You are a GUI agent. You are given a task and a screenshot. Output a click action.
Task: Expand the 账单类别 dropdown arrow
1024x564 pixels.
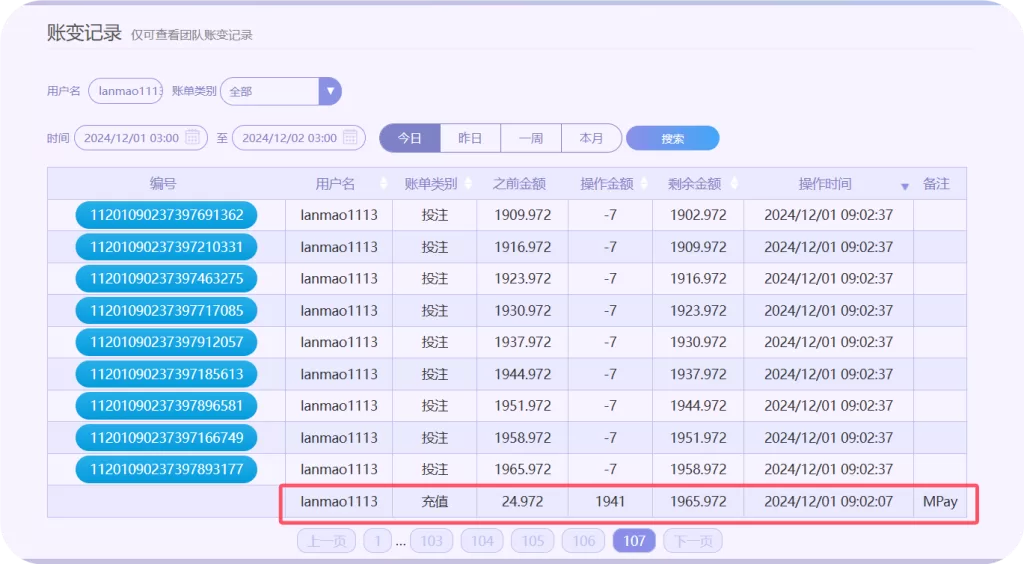(330, 91)
